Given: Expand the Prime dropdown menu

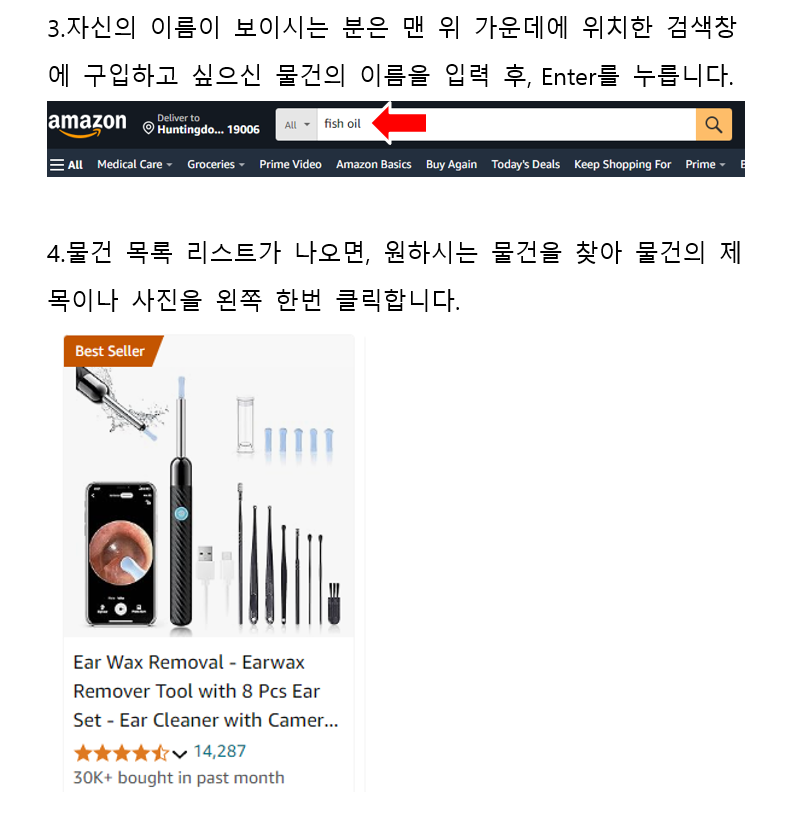Looking at the screenshot, I should [705, 164].
